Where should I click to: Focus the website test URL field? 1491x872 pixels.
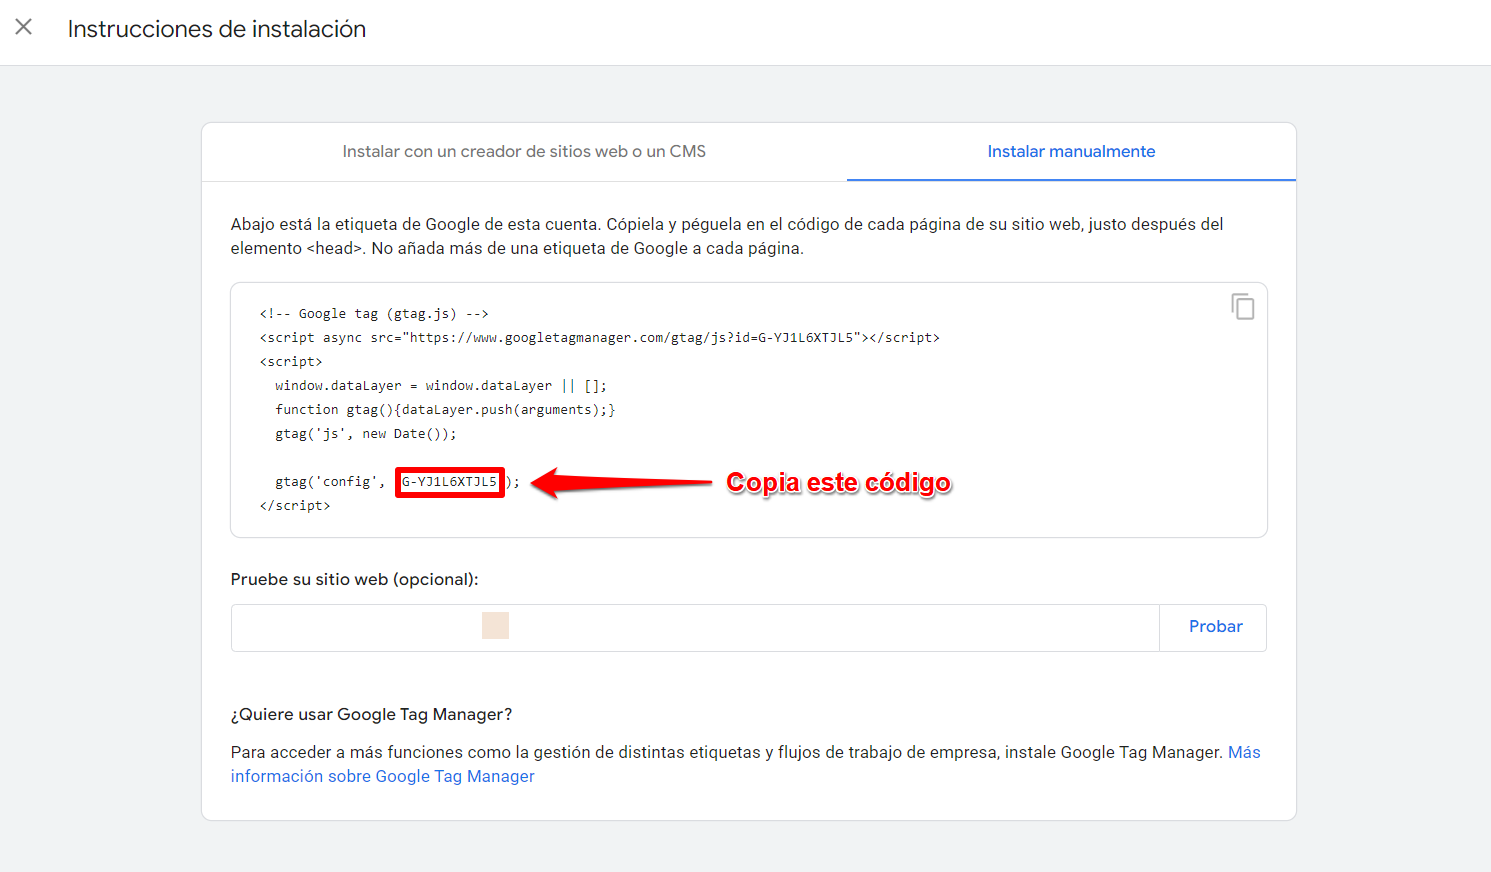coord(695,628)
